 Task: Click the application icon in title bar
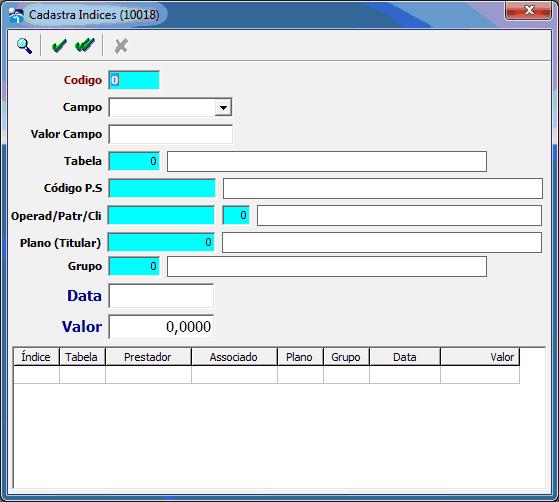click(x=16, y=15)
